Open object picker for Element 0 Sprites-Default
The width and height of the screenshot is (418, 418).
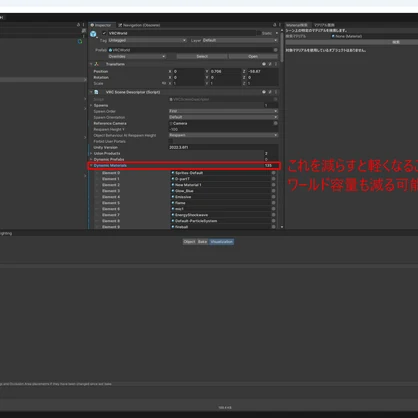click(x=274, y=173)
